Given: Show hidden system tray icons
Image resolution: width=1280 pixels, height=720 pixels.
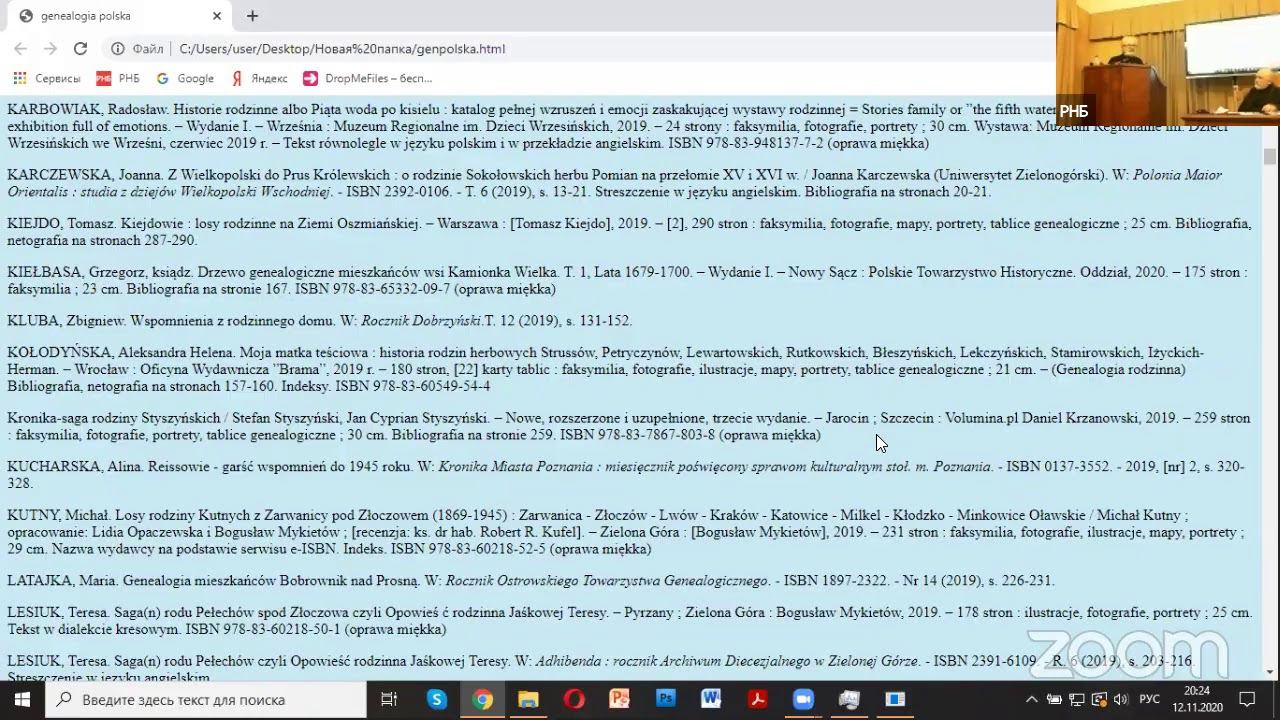Looking at the screenshot, I should pyautogui.click(x=1032, y=699).
